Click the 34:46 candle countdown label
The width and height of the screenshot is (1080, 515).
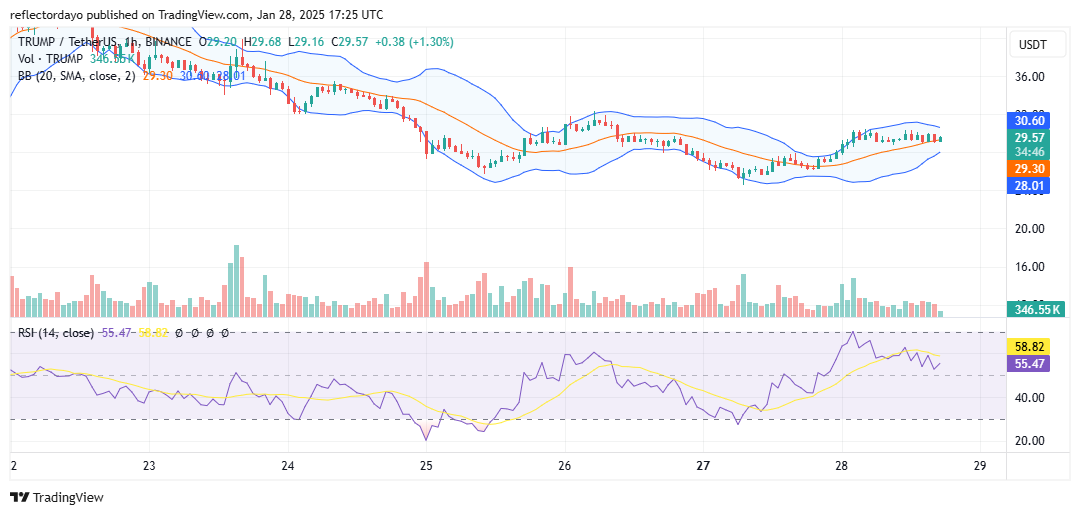tap(1030, 151)
